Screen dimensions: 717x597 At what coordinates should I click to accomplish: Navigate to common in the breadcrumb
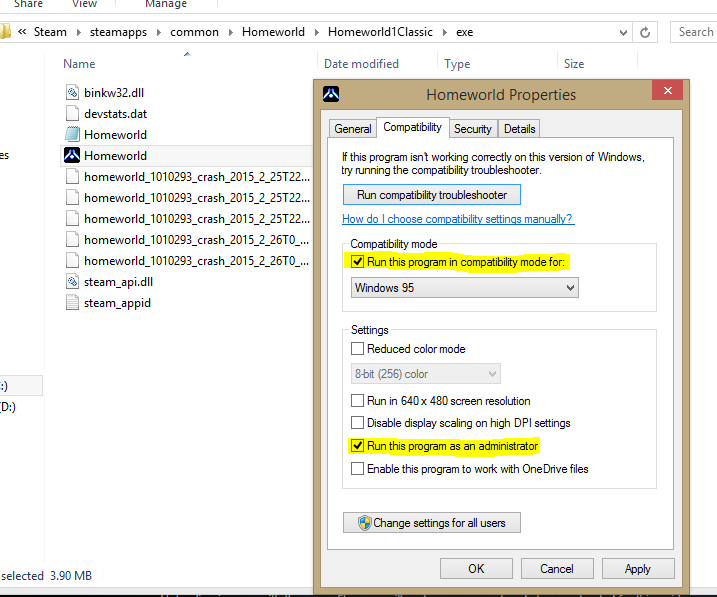point(194,32)
